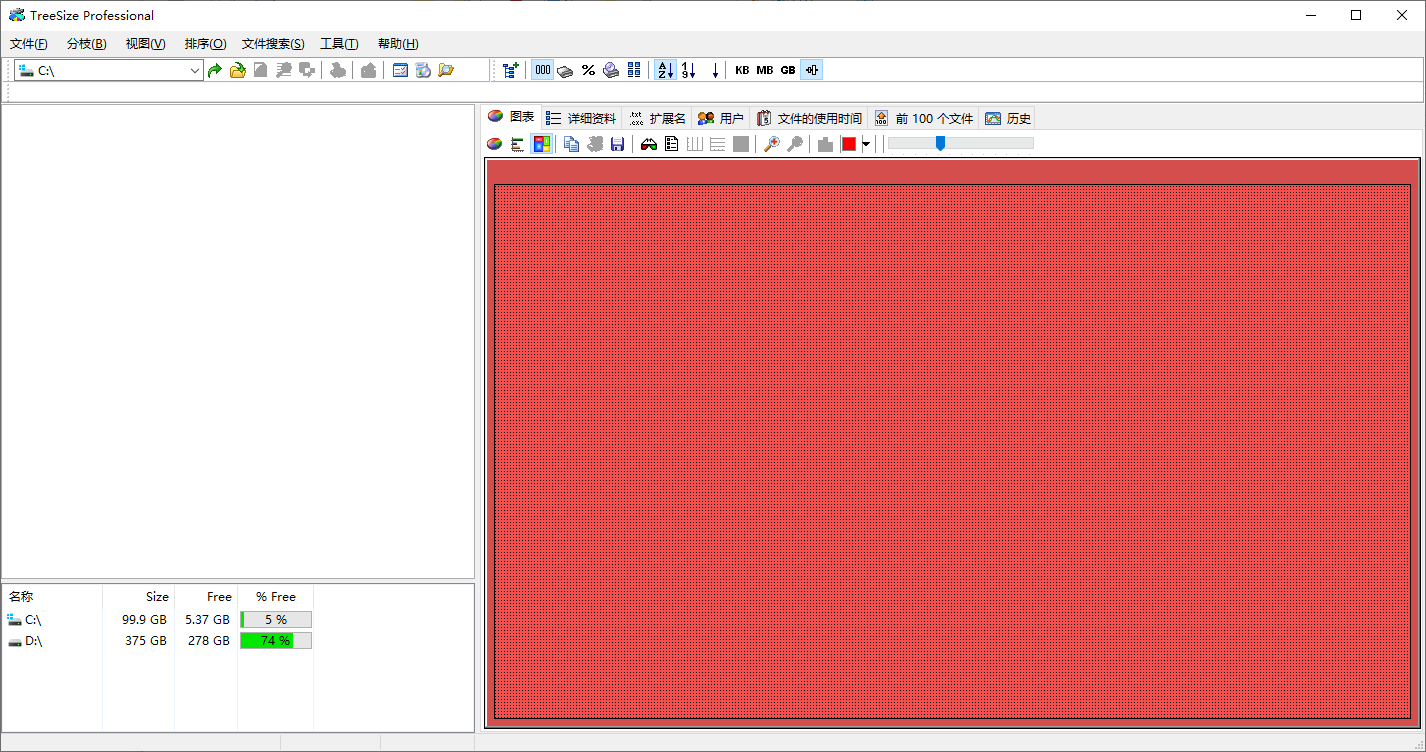The image size is (1426, 752).
Task: Toggle size display mode (000 icon)
Action: [x=542, y=70]
